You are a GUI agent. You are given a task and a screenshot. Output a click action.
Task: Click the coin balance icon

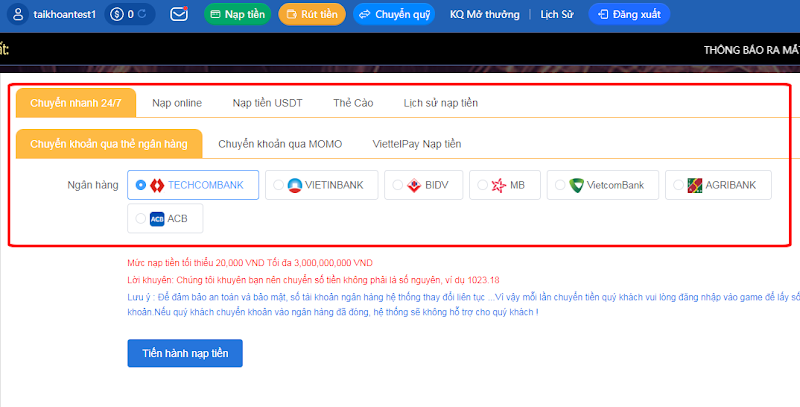click(117, 14)
